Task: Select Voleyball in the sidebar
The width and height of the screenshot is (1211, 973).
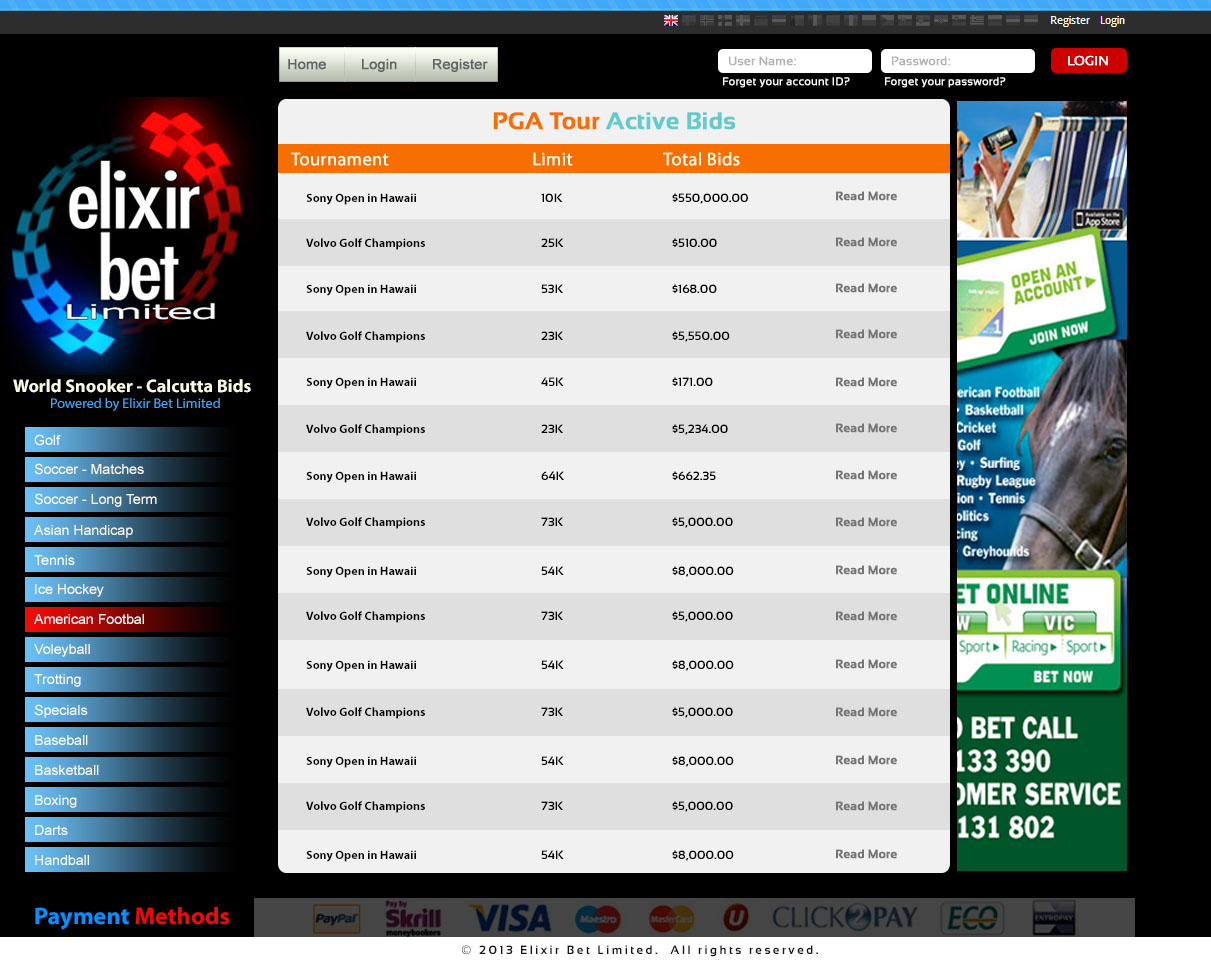Action: tap(129, 649)
